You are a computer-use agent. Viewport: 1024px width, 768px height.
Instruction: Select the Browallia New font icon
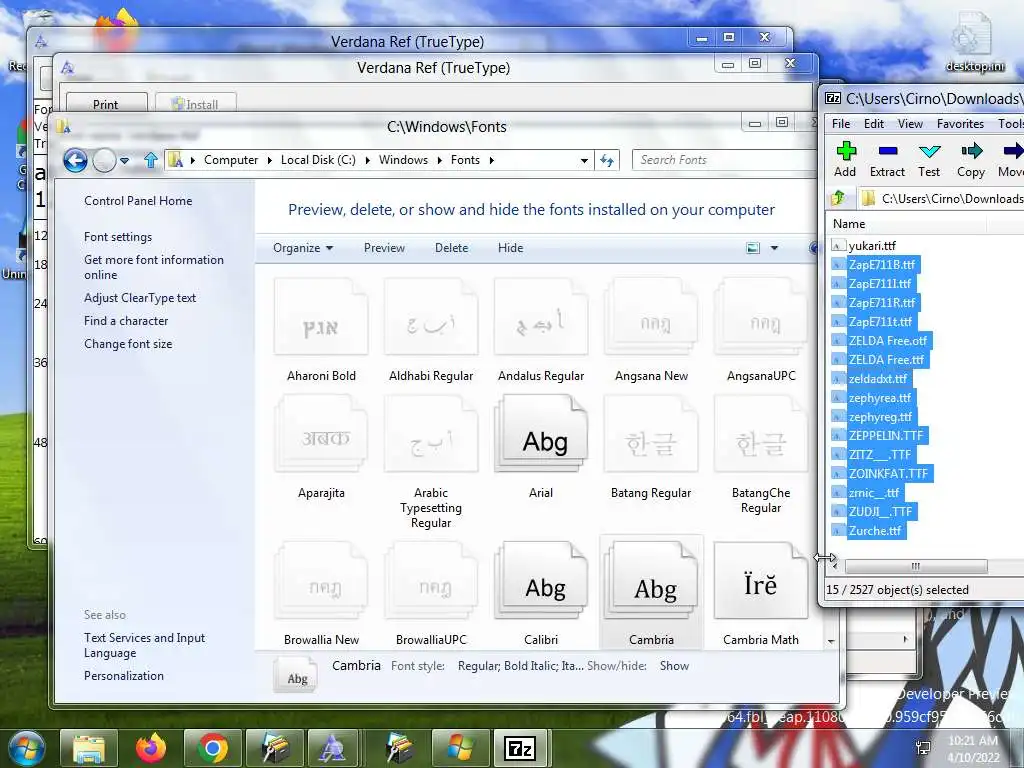[321, 581]
